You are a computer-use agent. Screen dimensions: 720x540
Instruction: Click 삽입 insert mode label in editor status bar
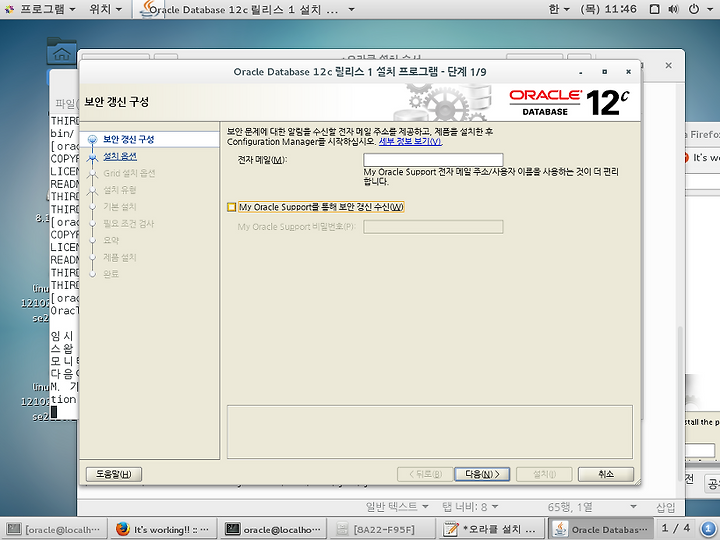click(665, 507)
